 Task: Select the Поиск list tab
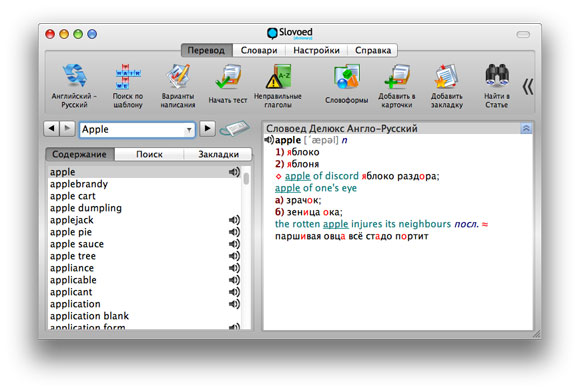149,154
